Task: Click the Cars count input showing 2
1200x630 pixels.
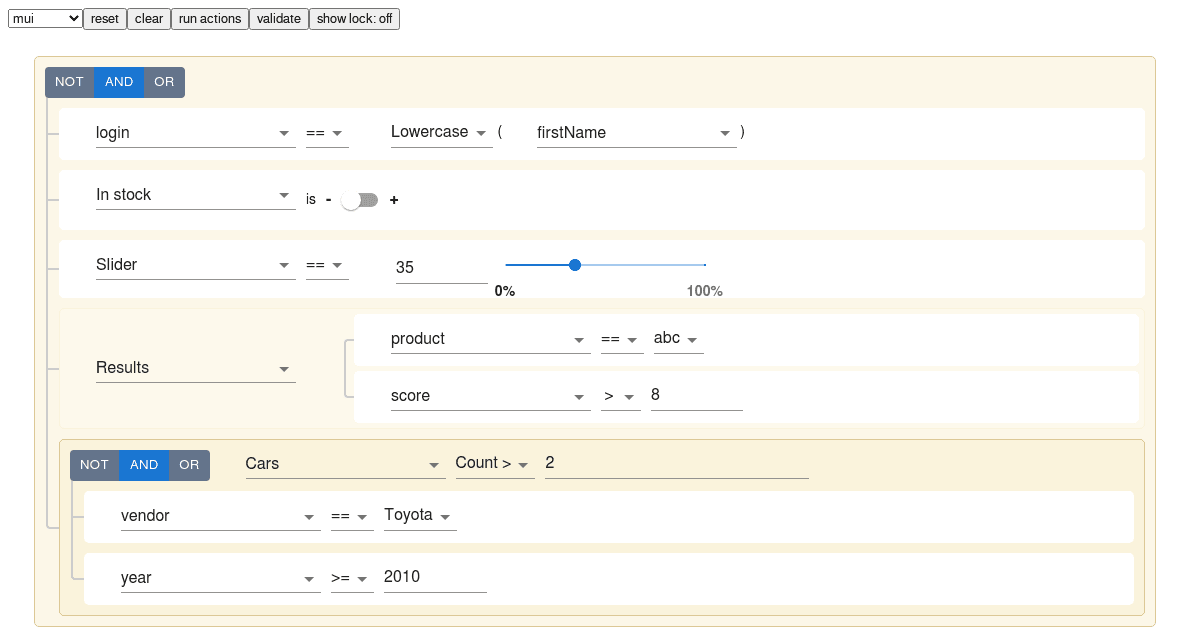Action: pyautogui.click(x=677, y=463)
